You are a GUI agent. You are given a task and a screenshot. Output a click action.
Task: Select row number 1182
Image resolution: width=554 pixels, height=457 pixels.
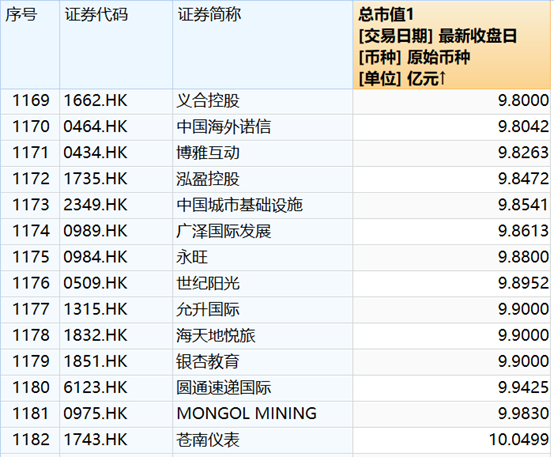tap(31, 440)
